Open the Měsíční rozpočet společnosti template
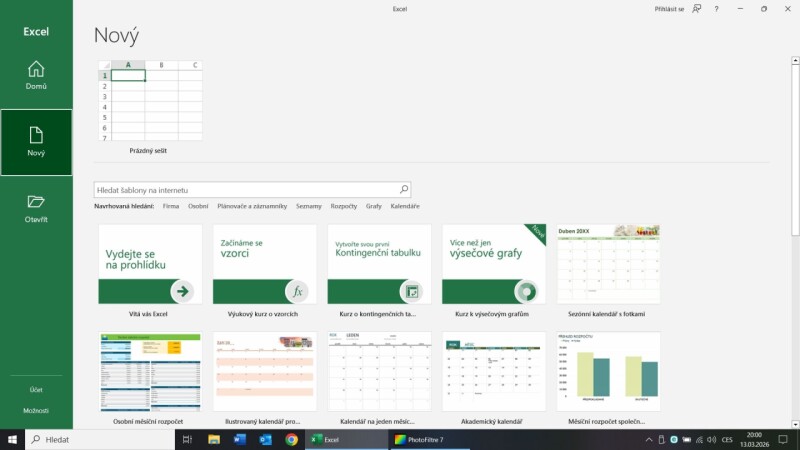This screenshot has width=800, height=450. click(608, 379)
